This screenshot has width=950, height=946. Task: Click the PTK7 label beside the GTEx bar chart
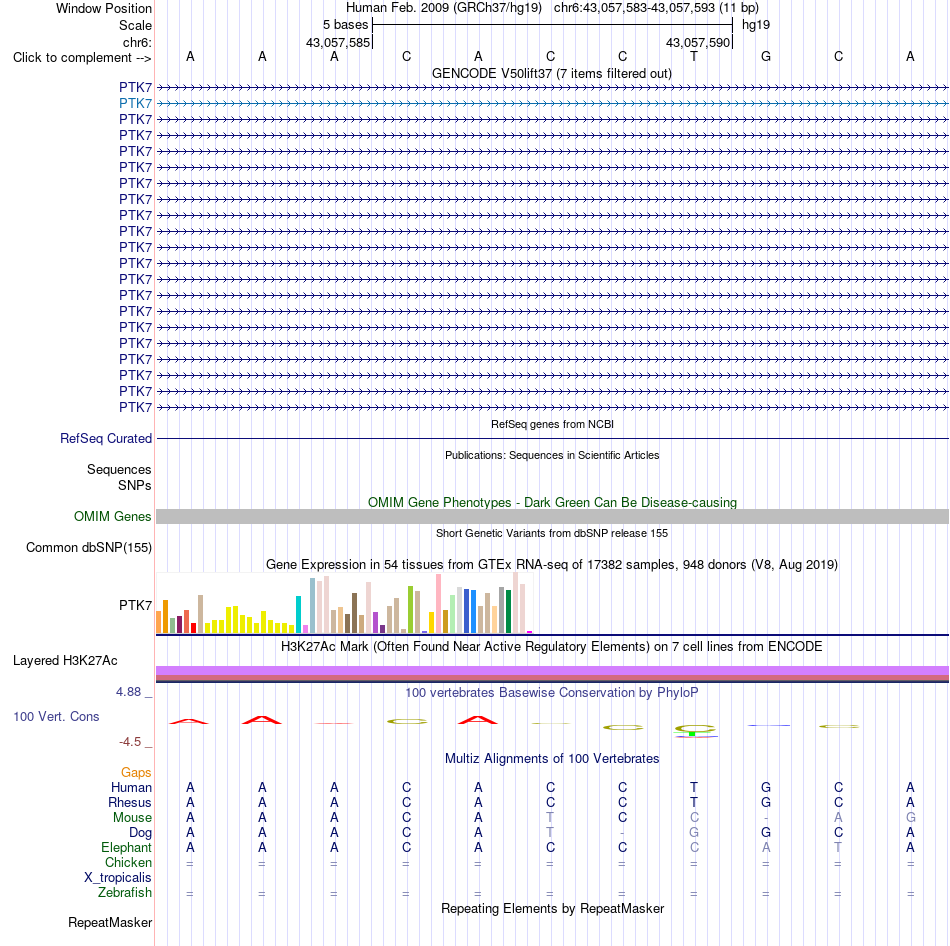(135, 605)
